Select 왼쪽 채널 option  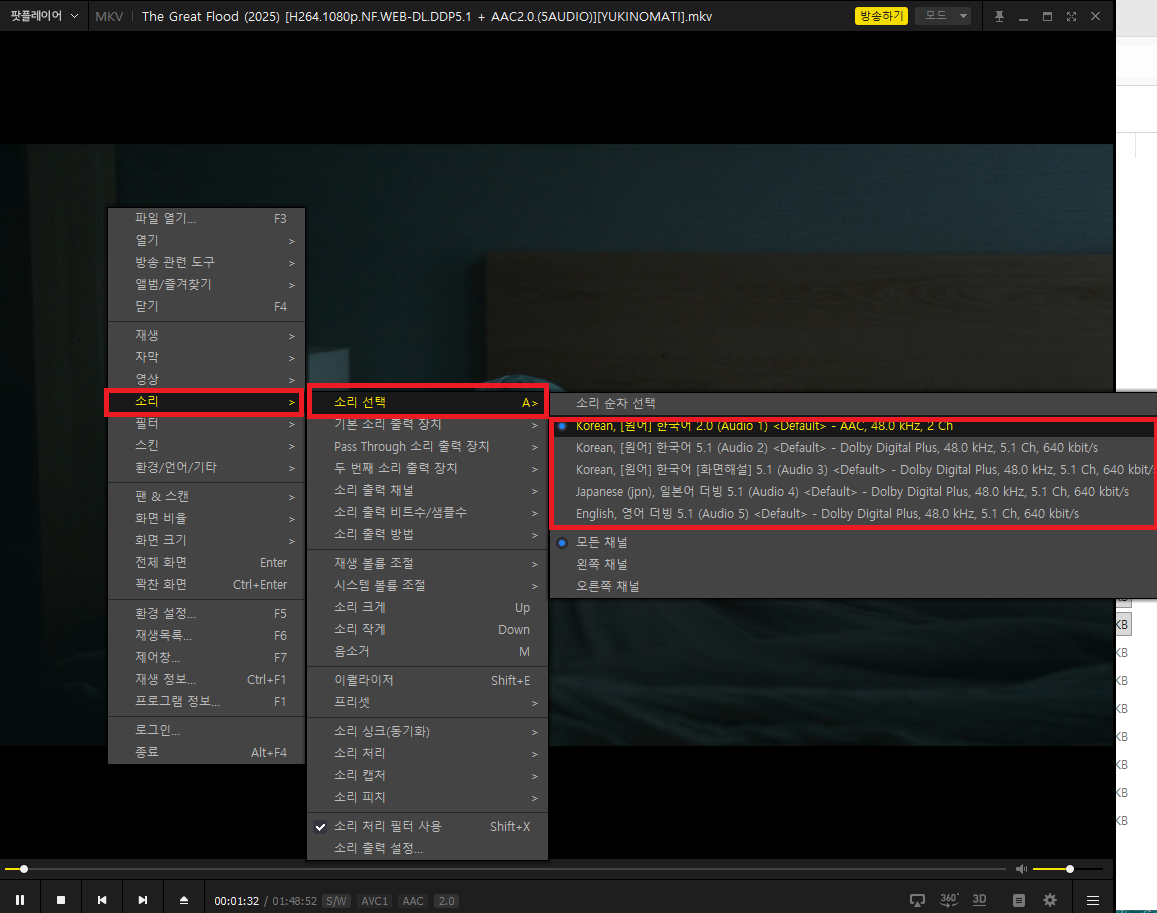pyautogui.click(x=853, y=565)
